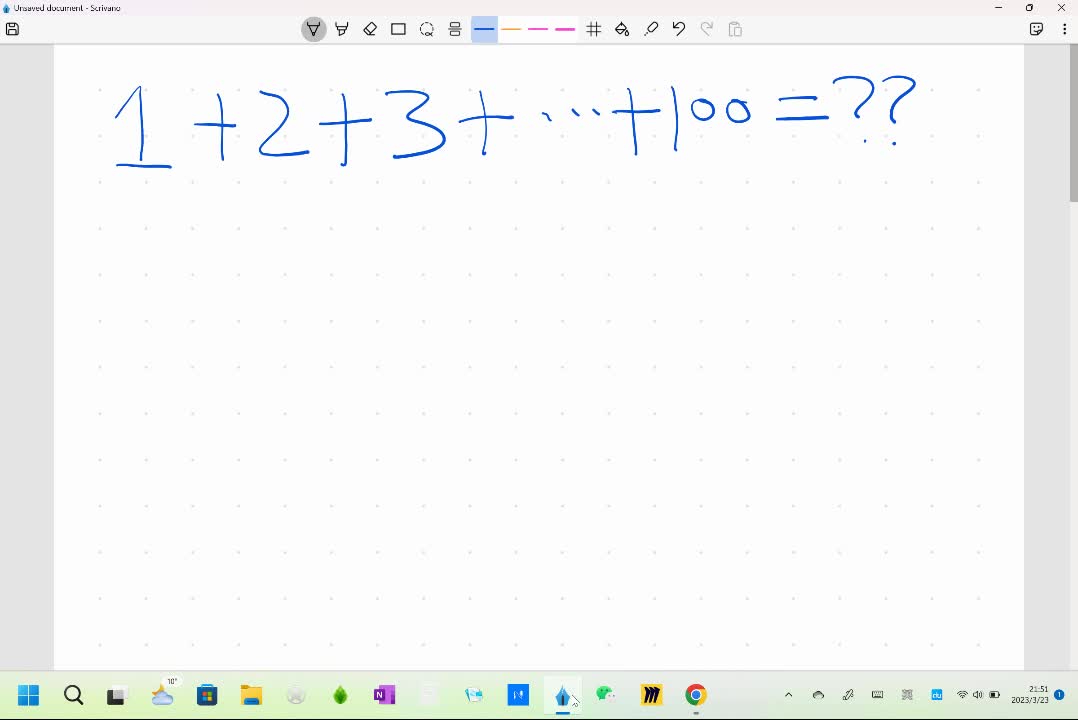The width and height of the screenshot is (1078, 720).
Task: Open File Explorer from the taskbar
Action: pos(251,695)
